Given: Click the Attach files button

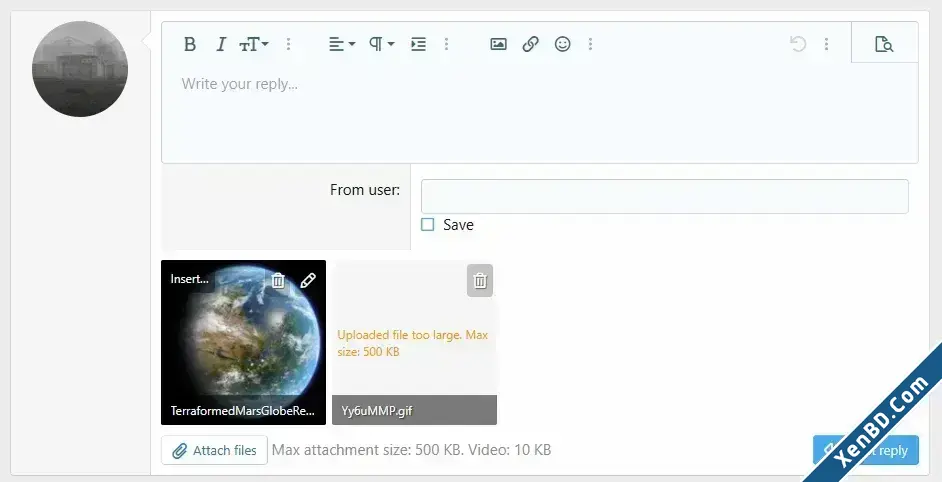Looking at the screenshot, I should (214, 450).
